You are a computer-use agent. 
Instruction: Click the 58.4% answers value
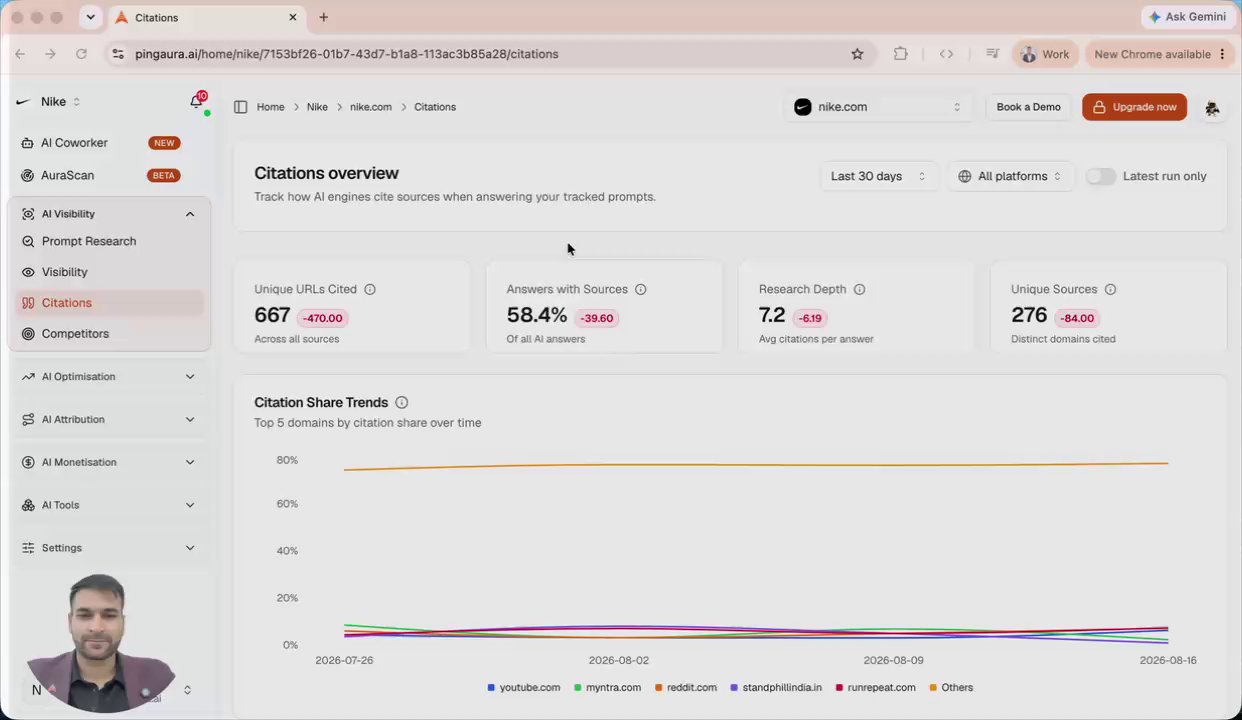(537, 315)
